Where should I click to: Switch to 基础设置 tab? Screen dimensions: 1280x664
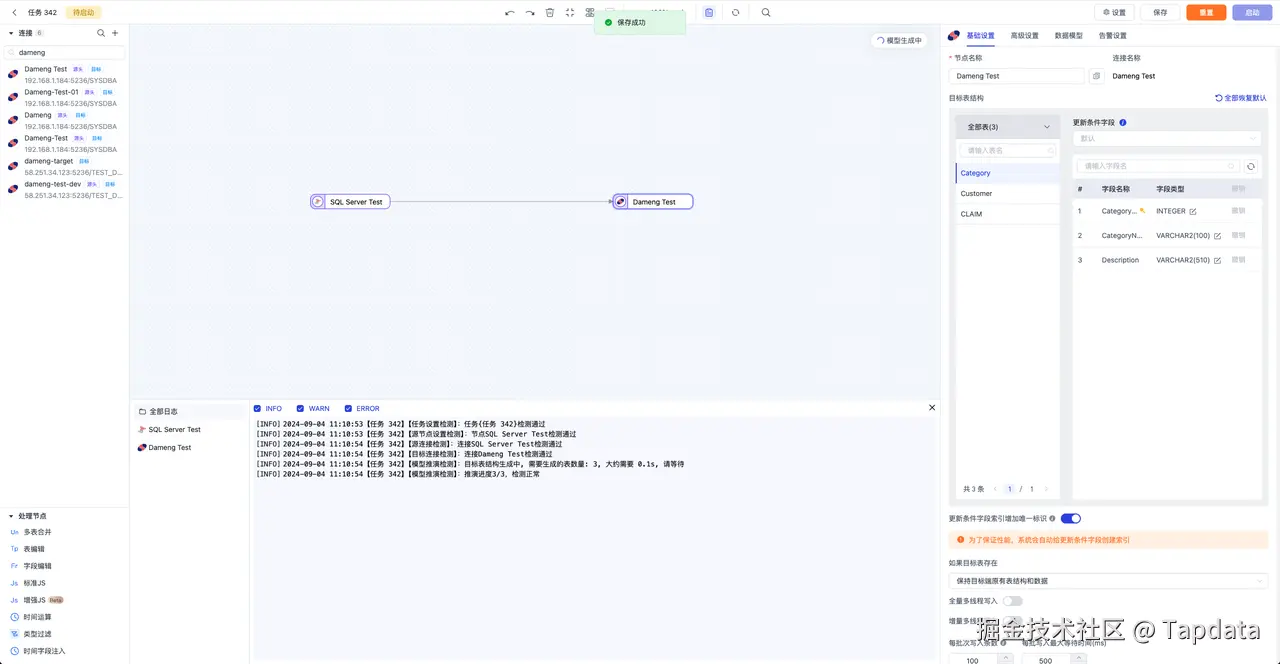pyautogui.click(x=980, y=36)
